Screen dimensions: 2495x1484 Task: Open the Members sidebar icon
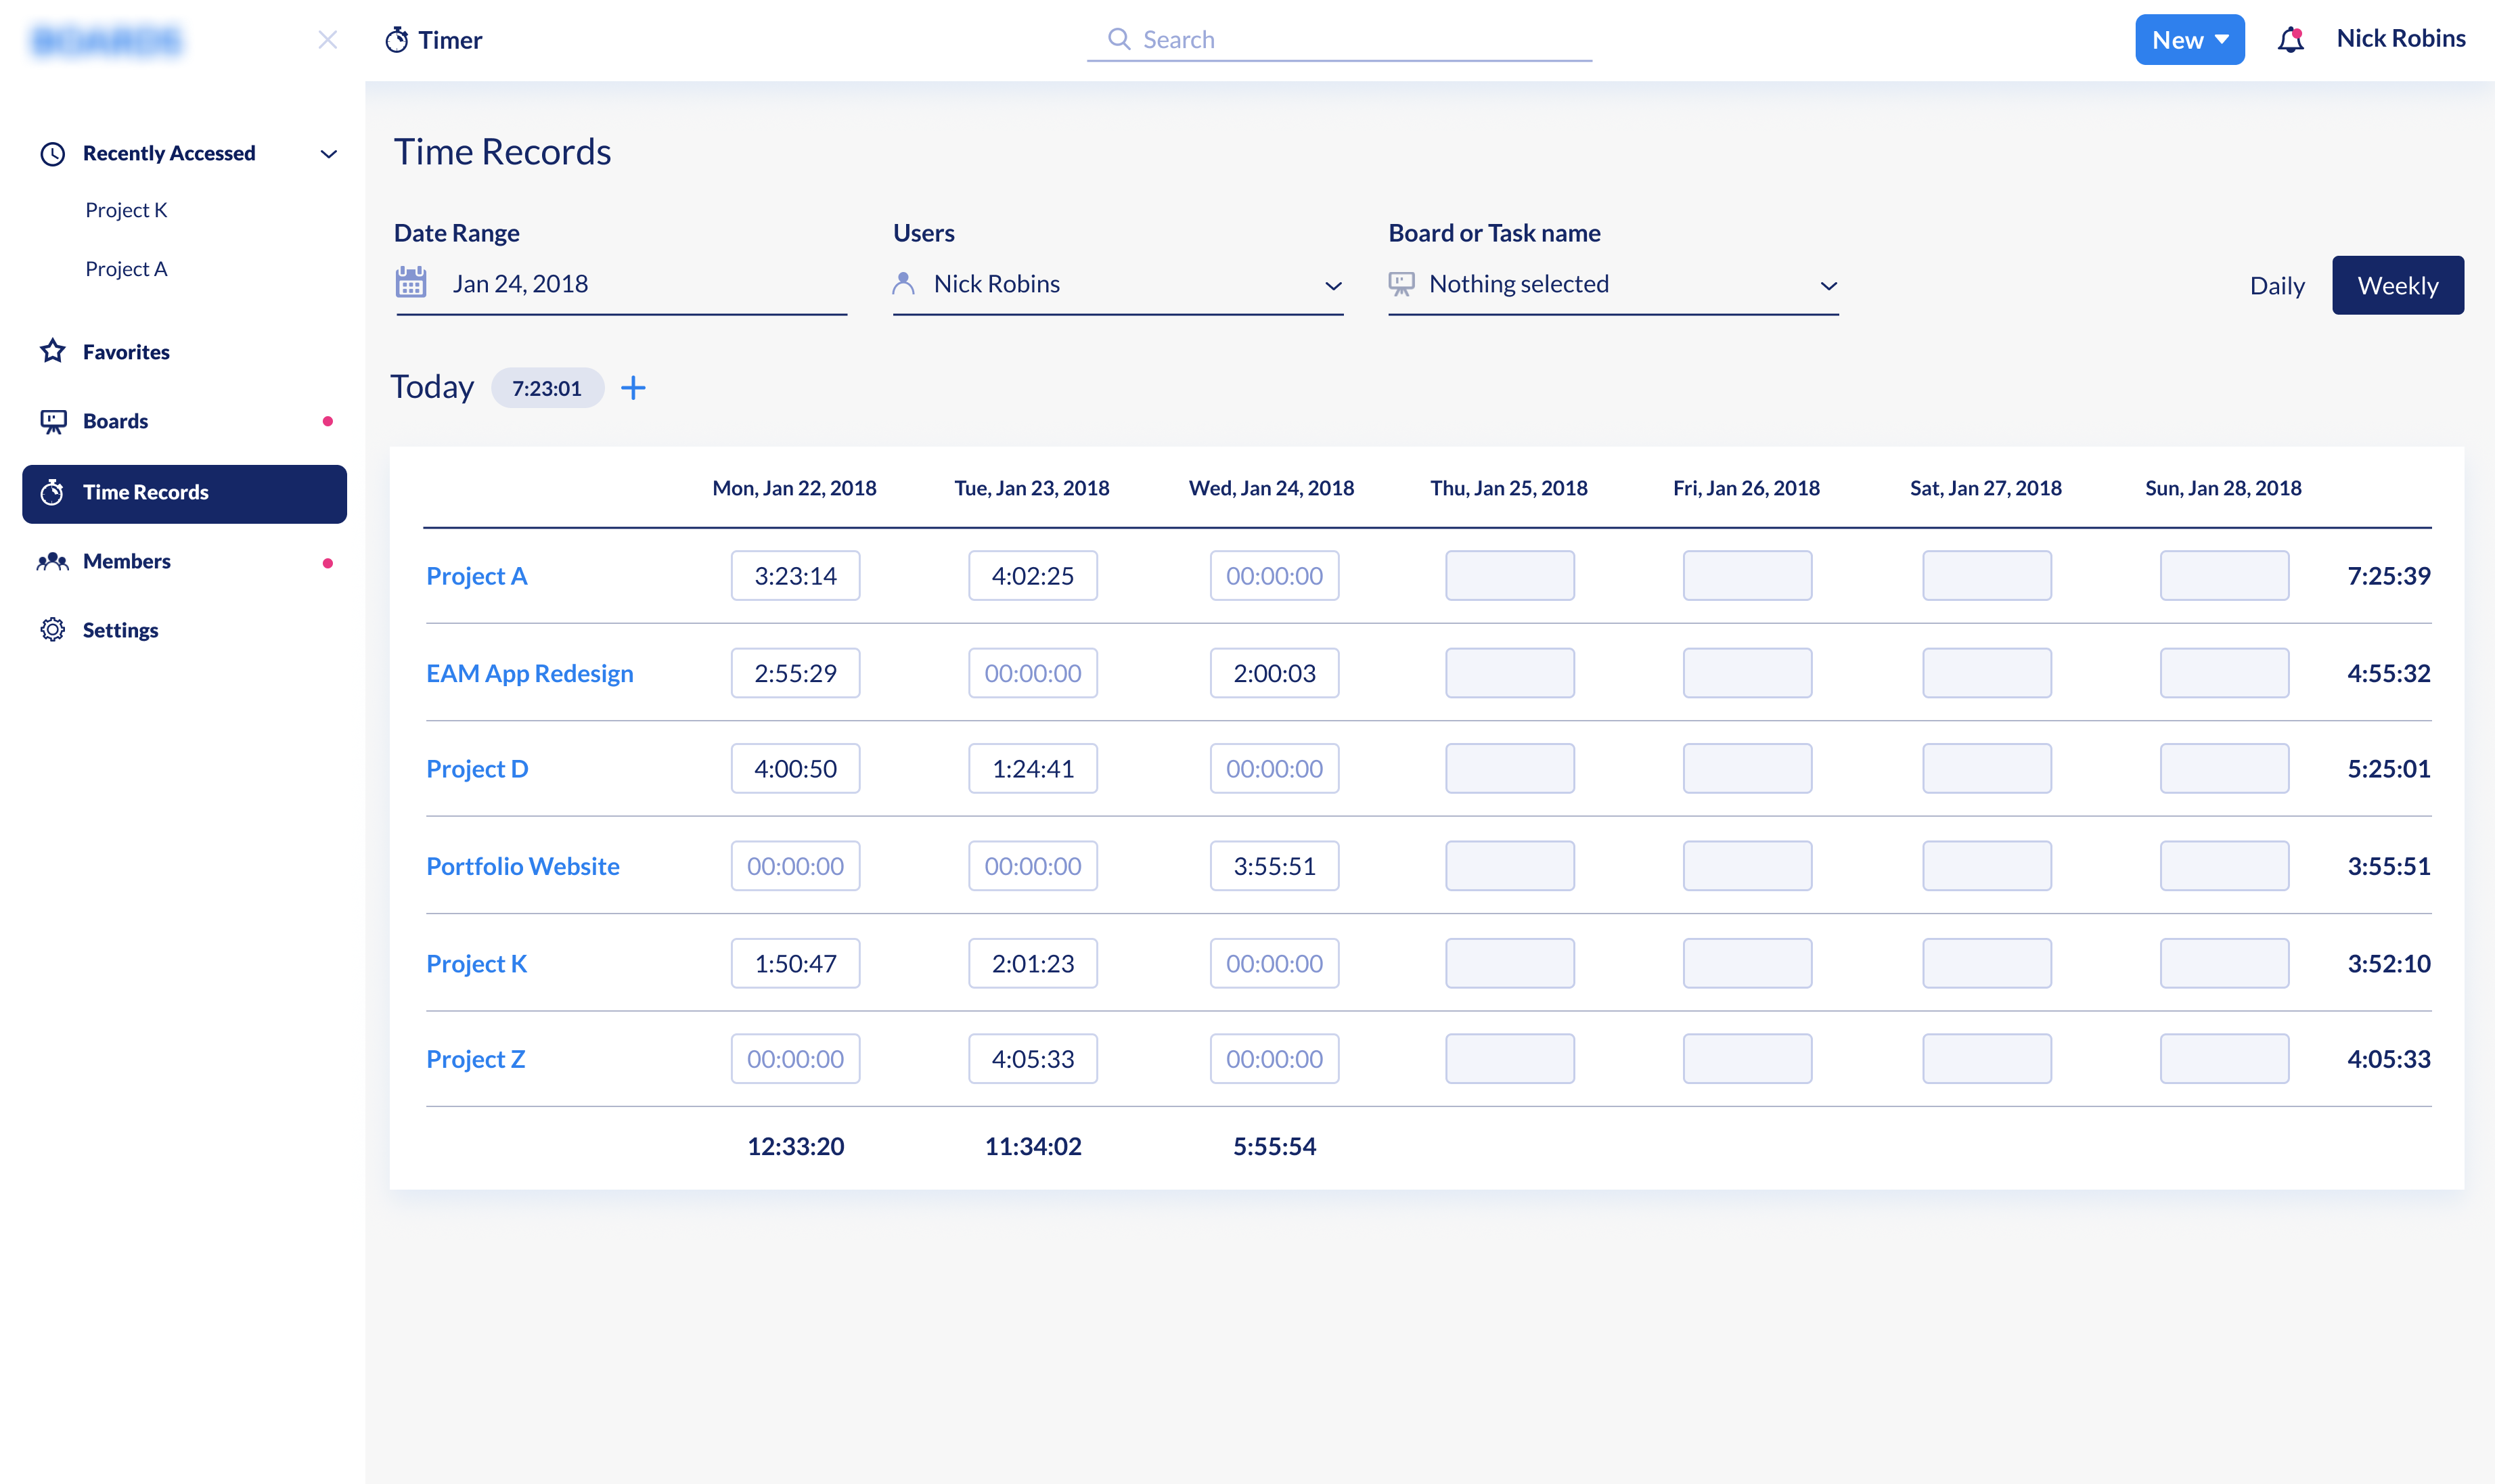click(x=53, y=561)
